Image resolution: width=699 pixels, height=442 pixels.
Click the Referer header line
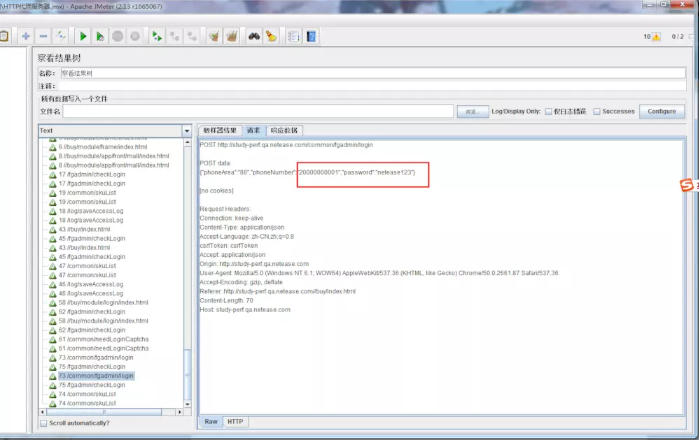click(277, 291)
